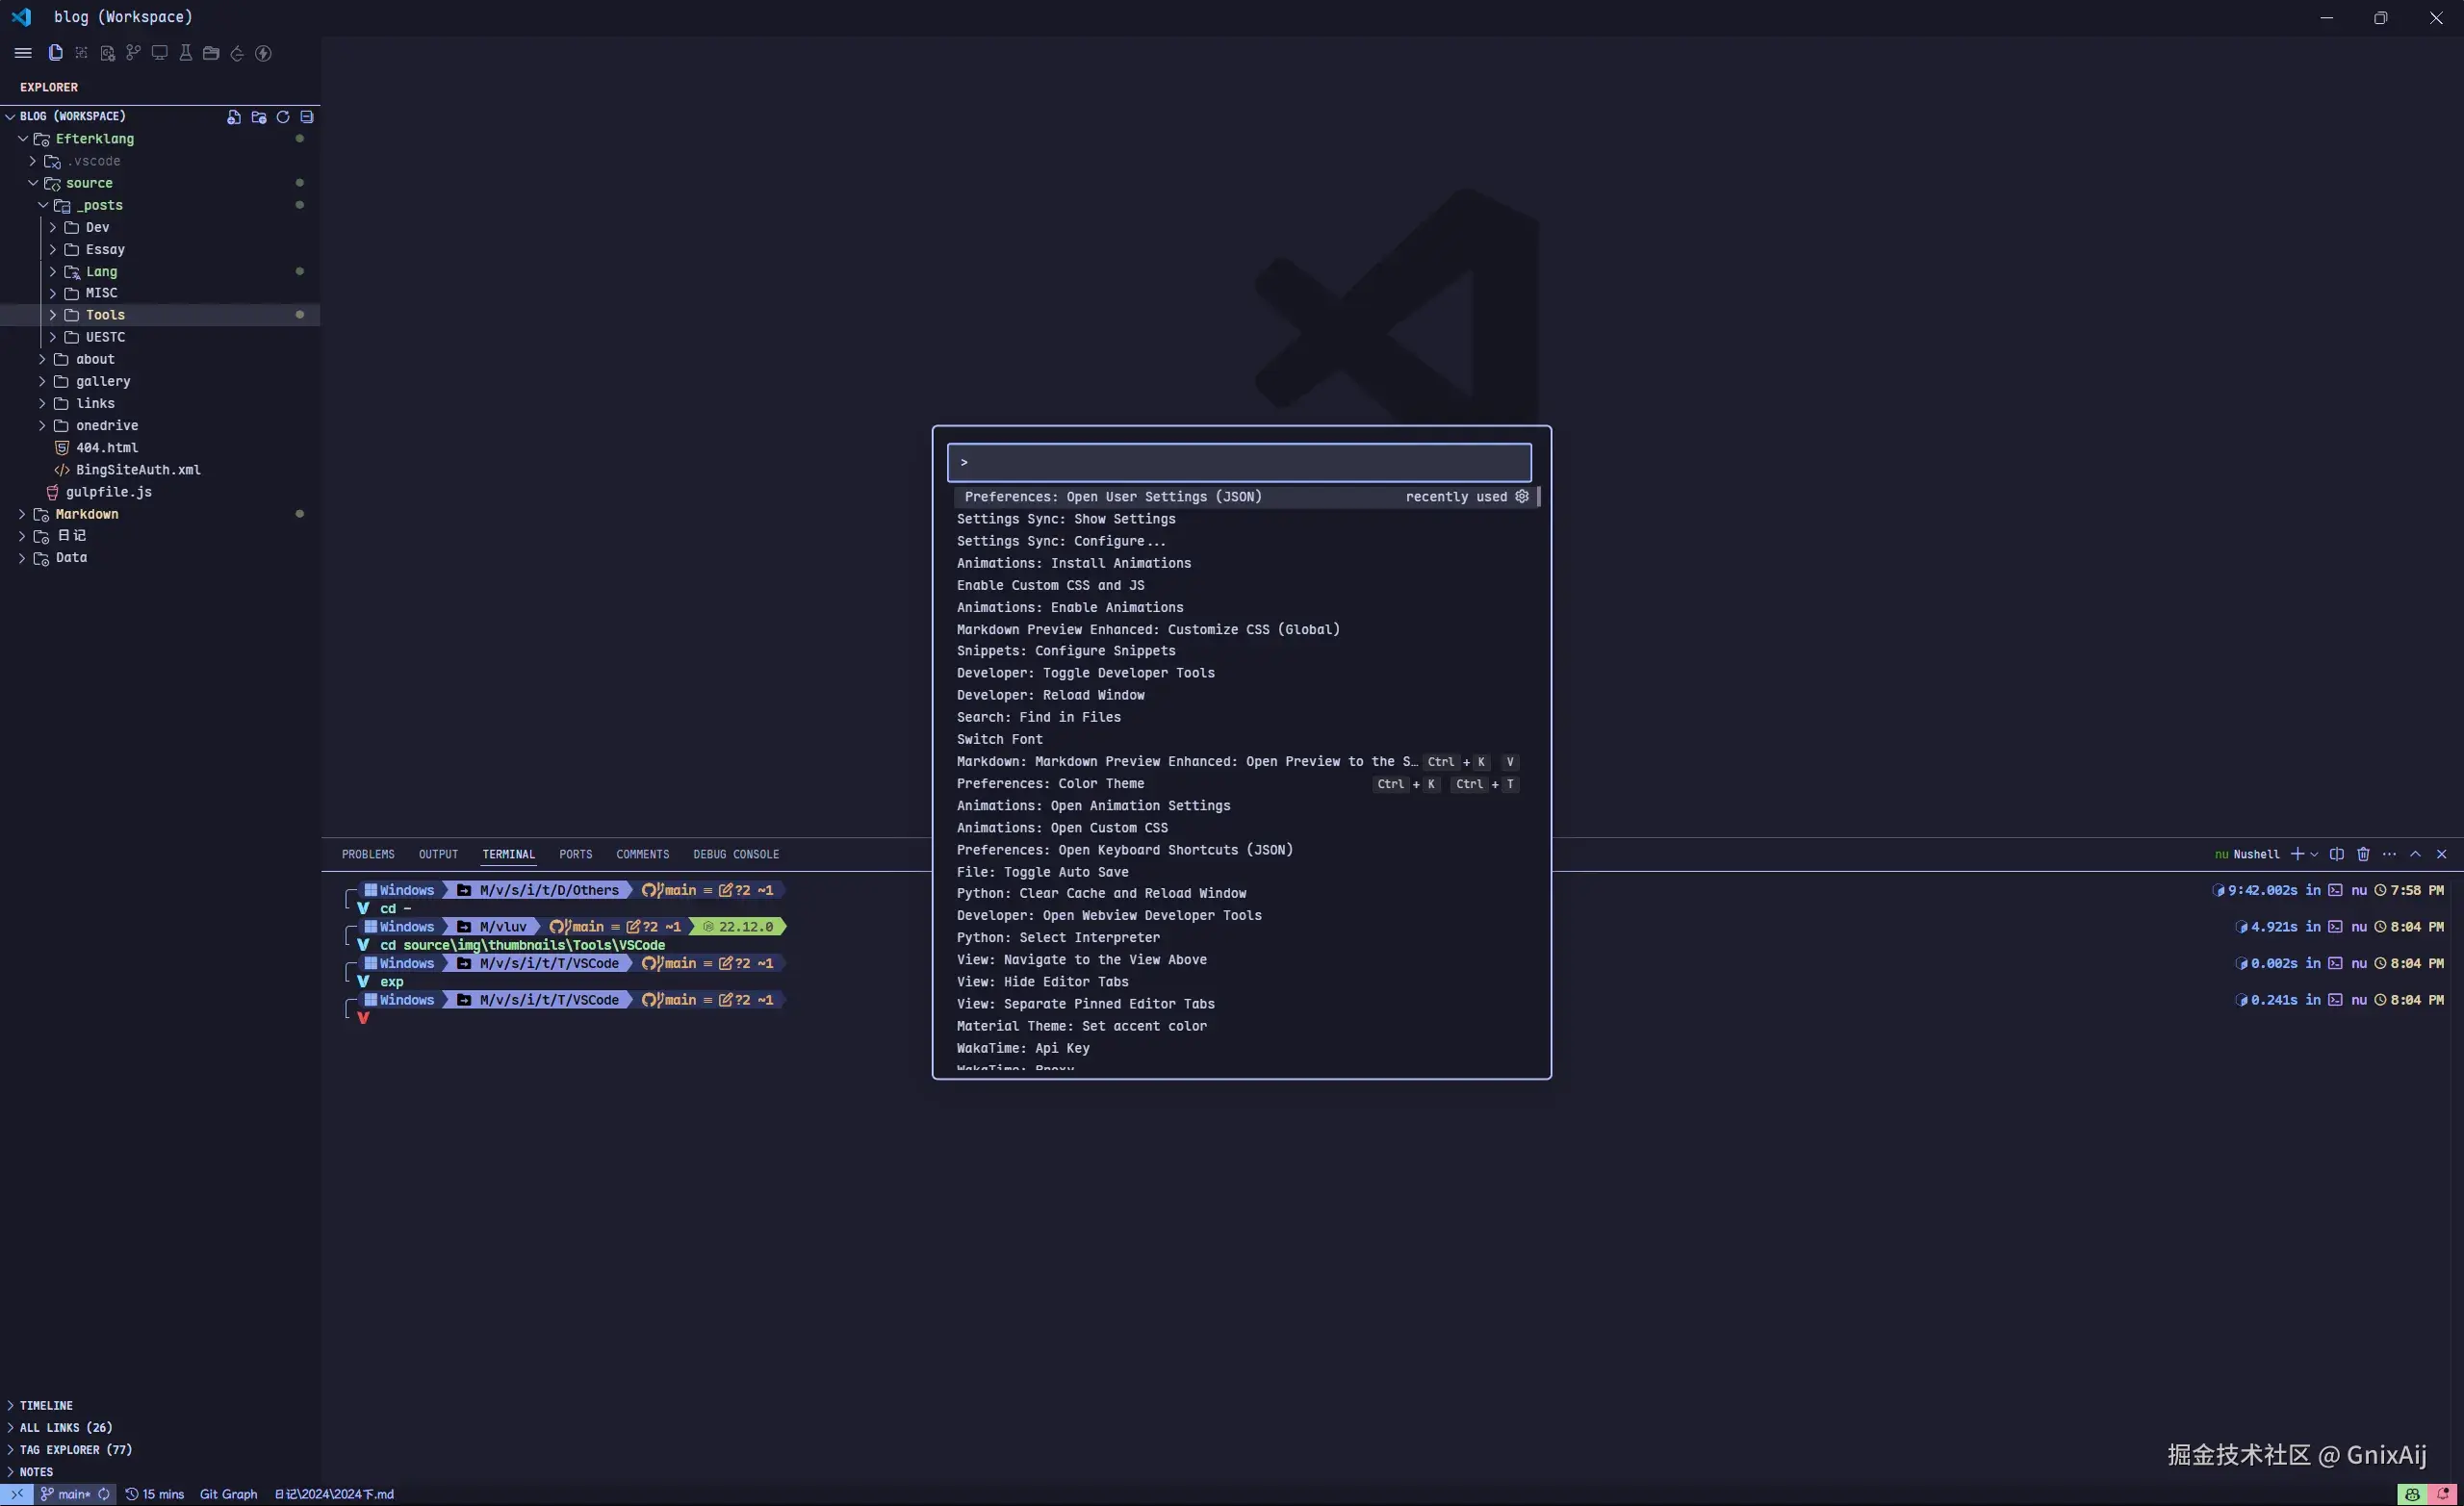Click the main branch status bar item
The height and width of the screenshot is (1506, 2464).
pos(66,1494)
